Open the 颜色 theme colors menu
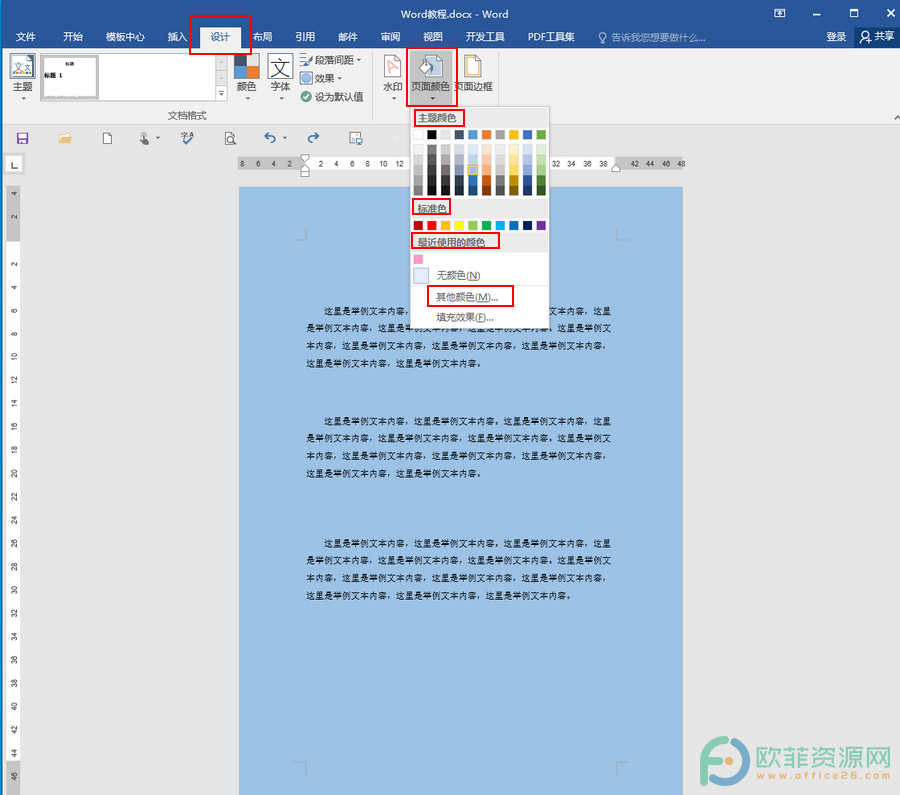900x795 pixels. [x=247, y=77]
